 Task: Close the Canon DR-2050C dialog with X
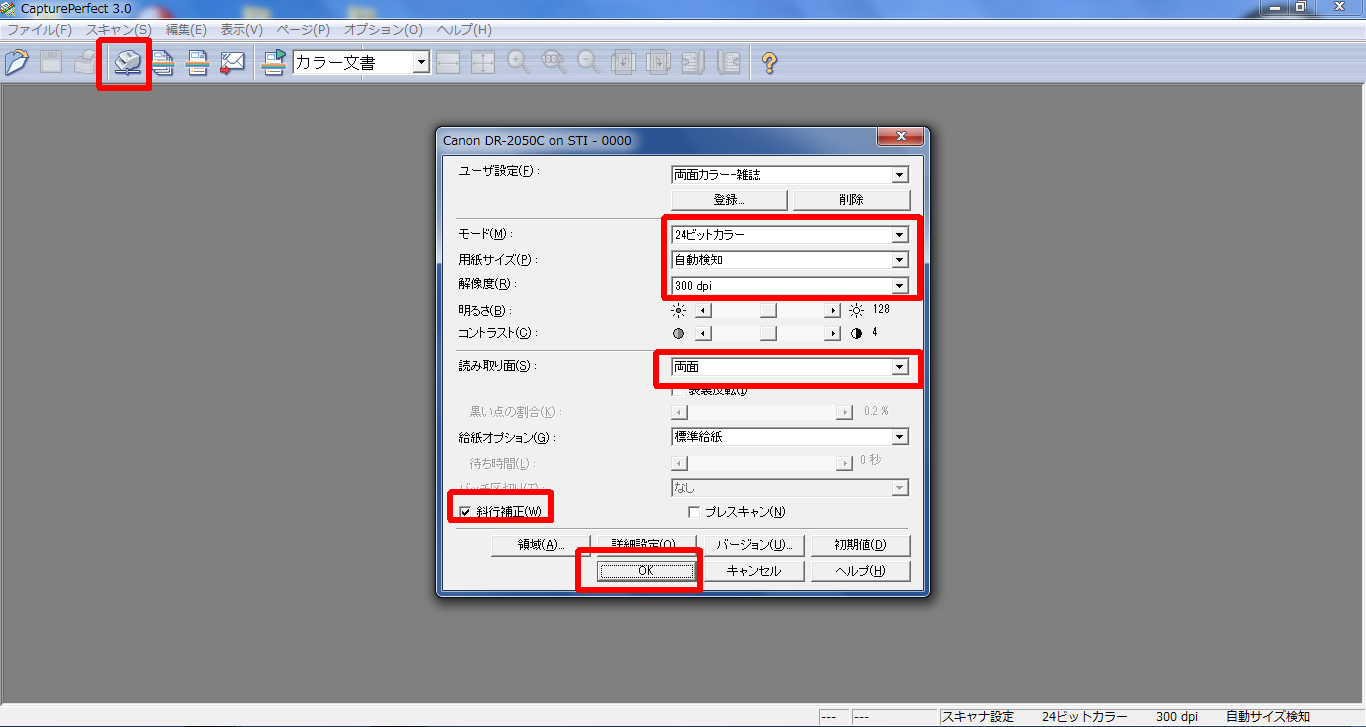[x=899, y=137]
